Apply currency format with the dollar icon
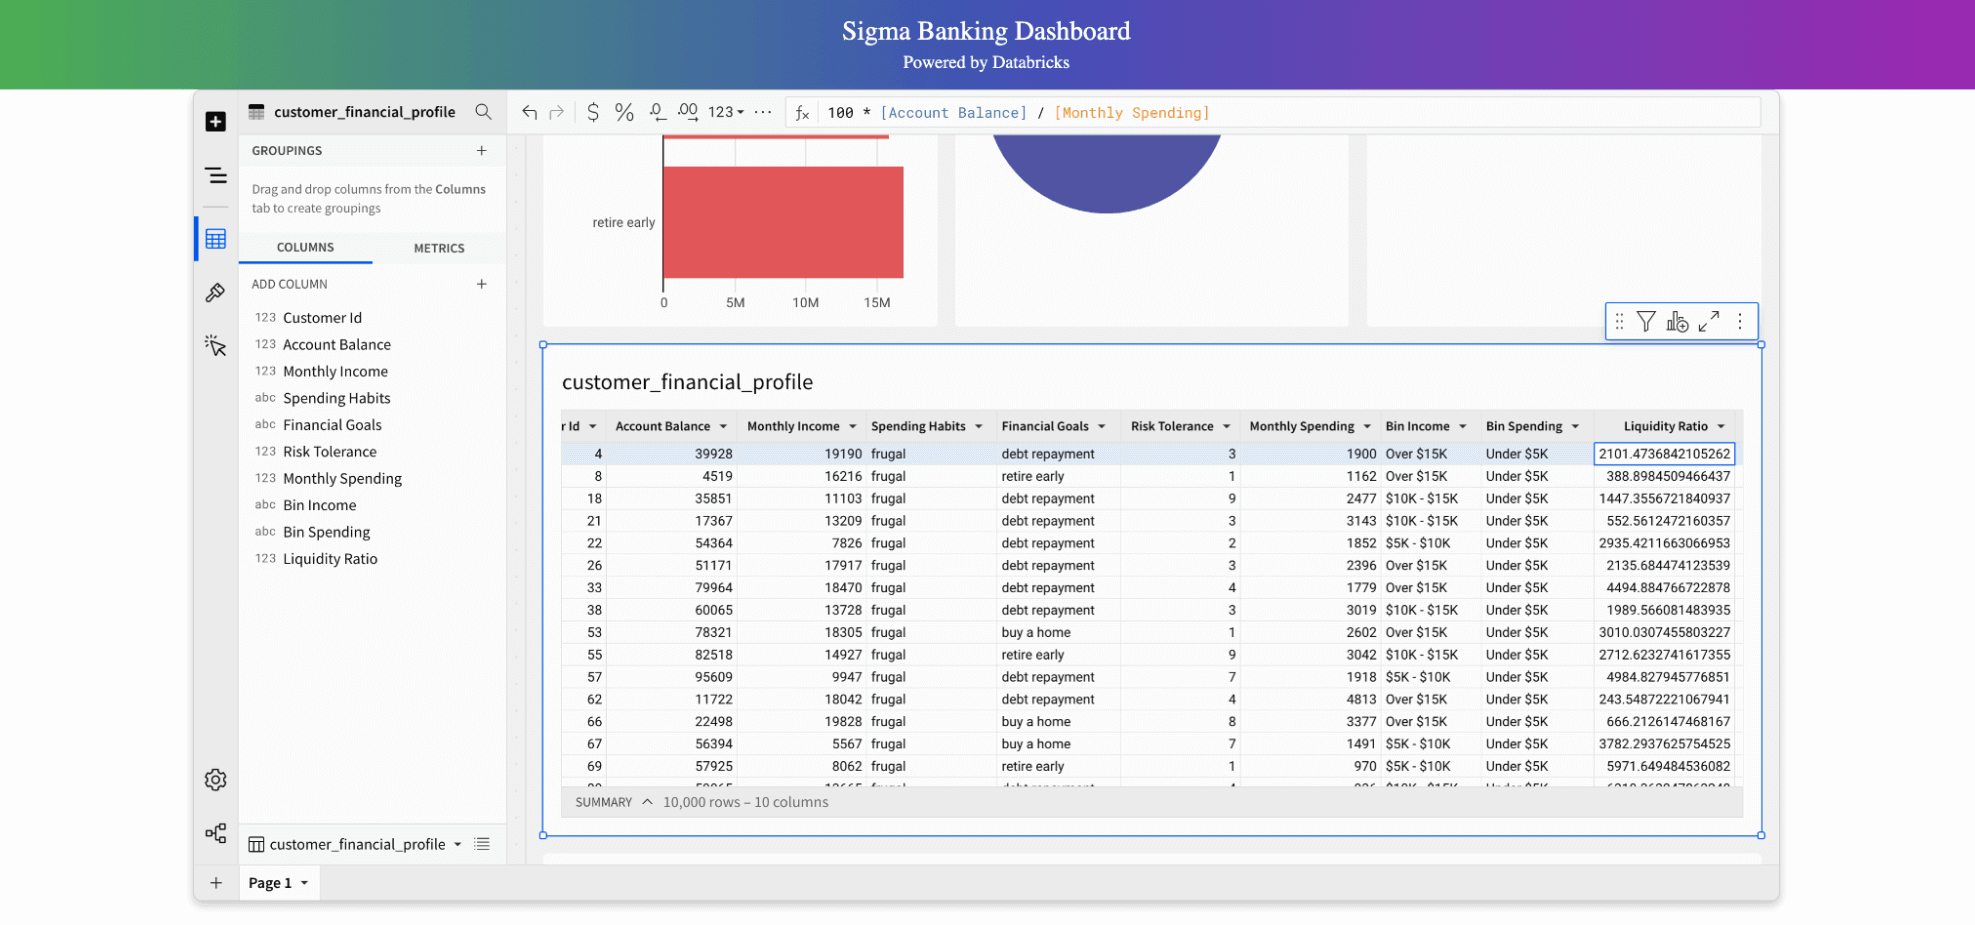 (593, 112)
